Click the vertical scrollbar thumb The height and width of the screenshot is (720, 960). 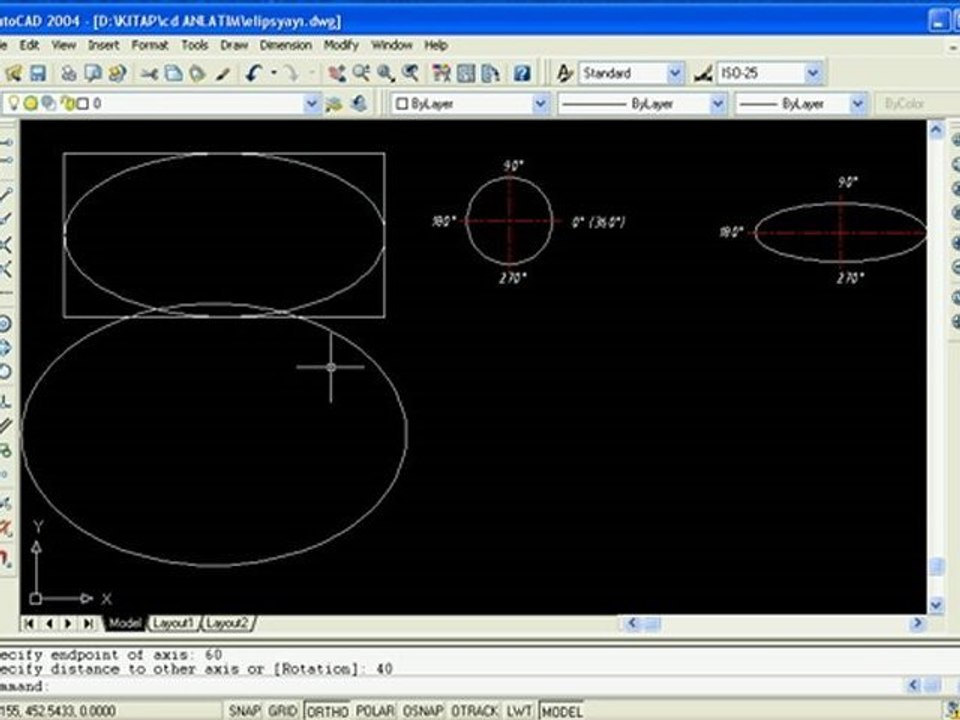(x=936, y=566)
